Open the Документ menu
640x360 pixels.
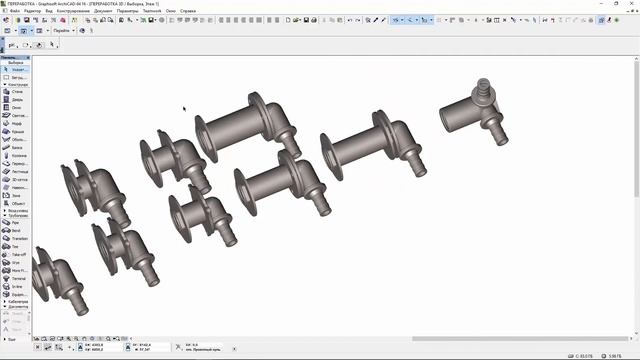103,11
